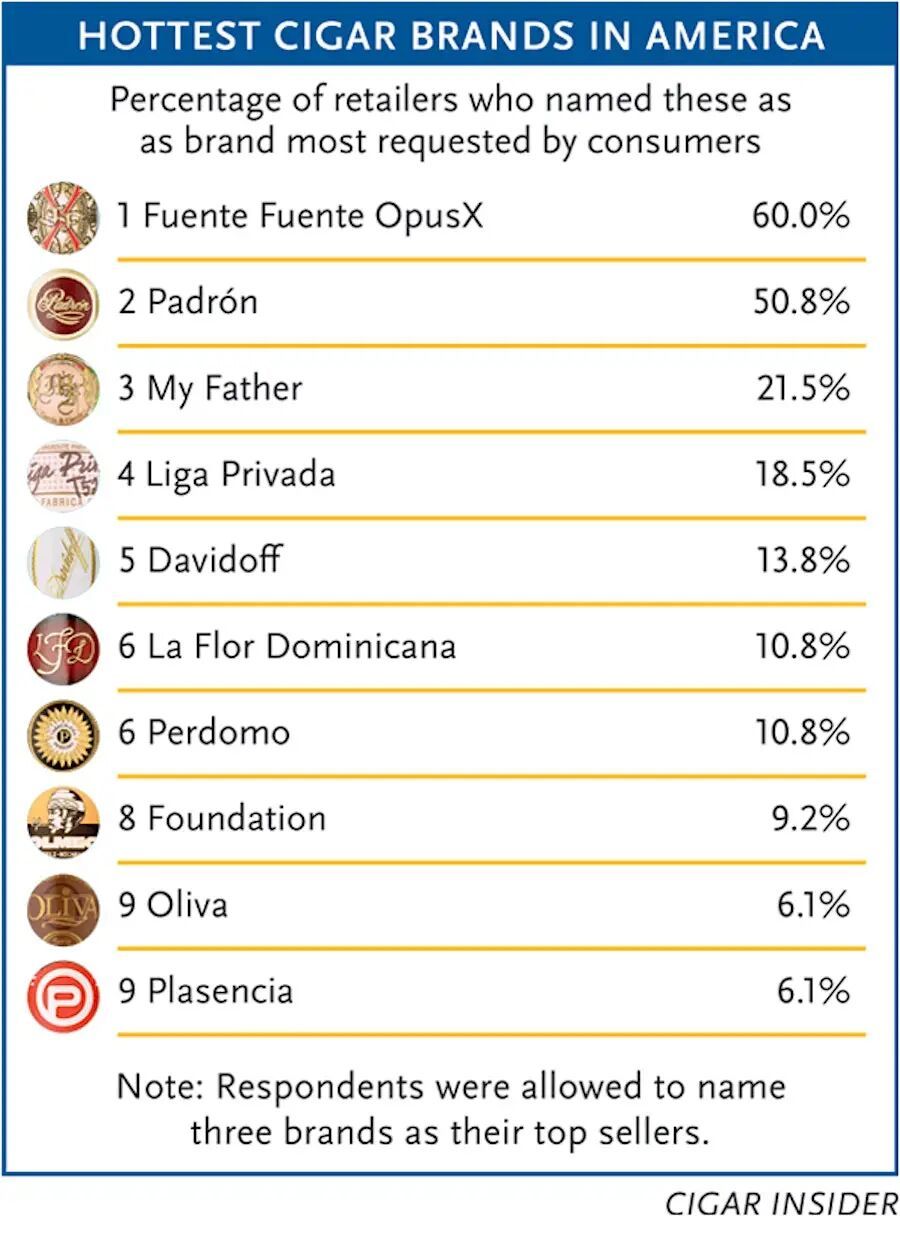Screen dimensions: 900x1233
Task: Click the white Davidoff band icon
Action: [63, 562]
